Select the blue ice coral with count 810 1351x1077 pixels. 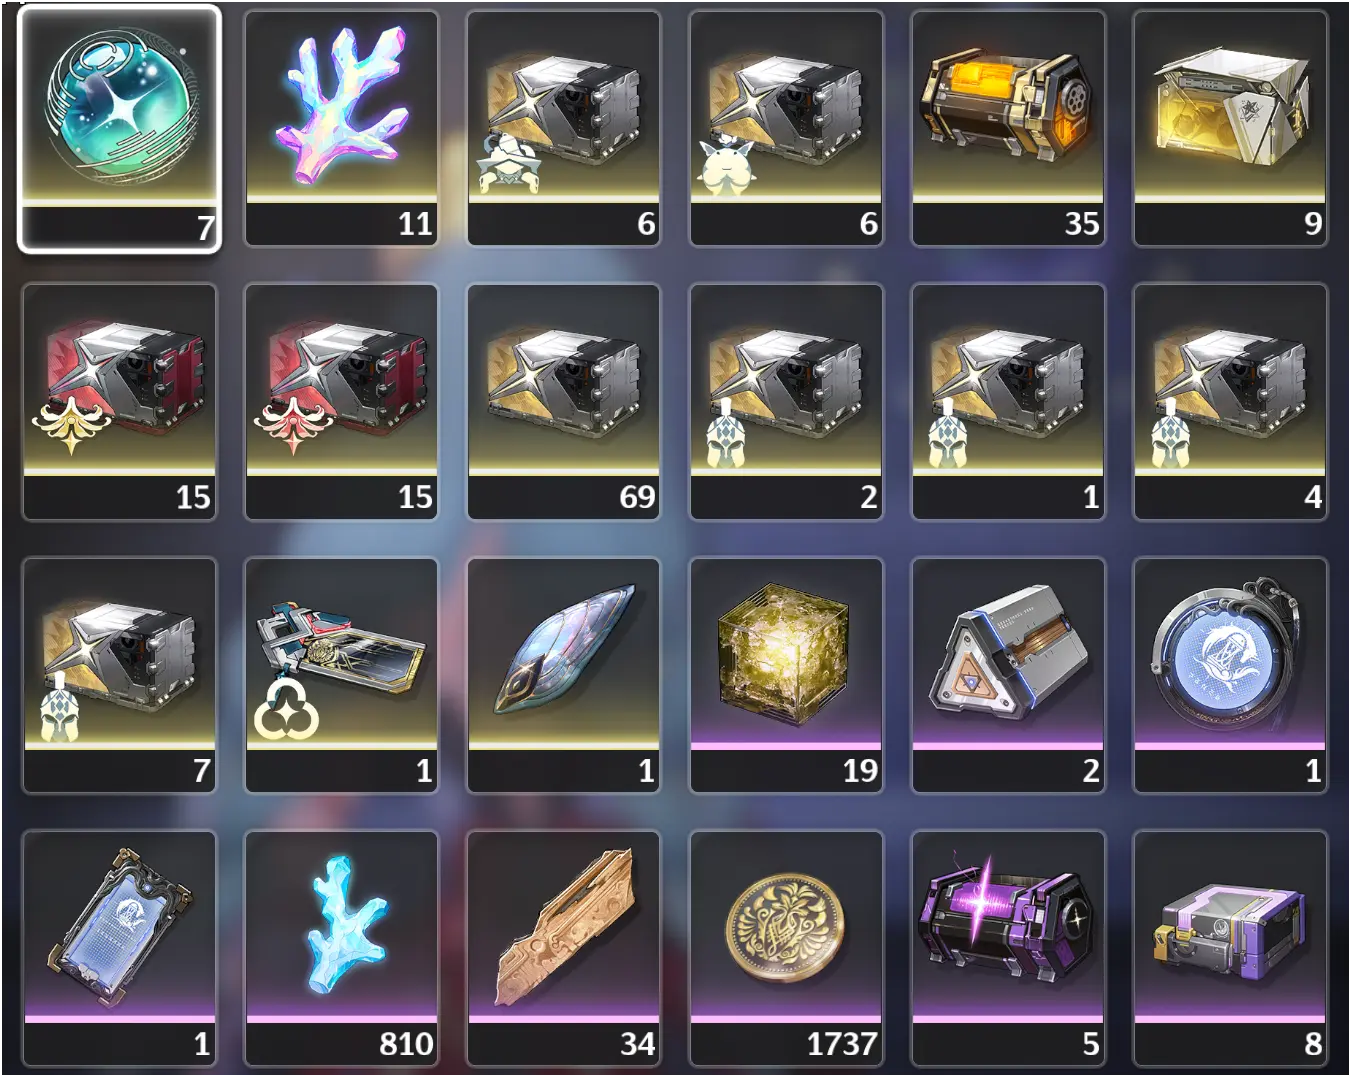pos(342,948)
